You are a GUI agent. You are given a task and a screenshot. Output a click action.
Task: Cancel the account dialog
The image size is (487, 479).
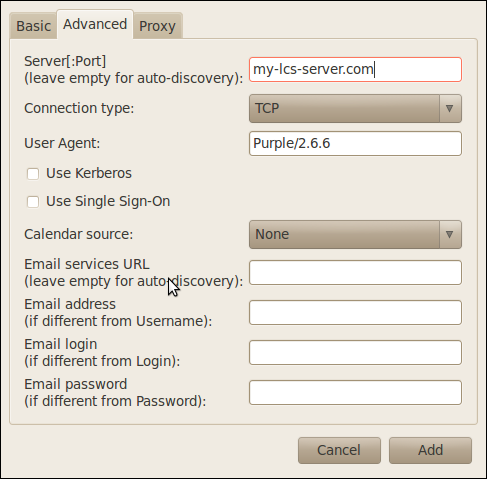[x=339, y=450]
